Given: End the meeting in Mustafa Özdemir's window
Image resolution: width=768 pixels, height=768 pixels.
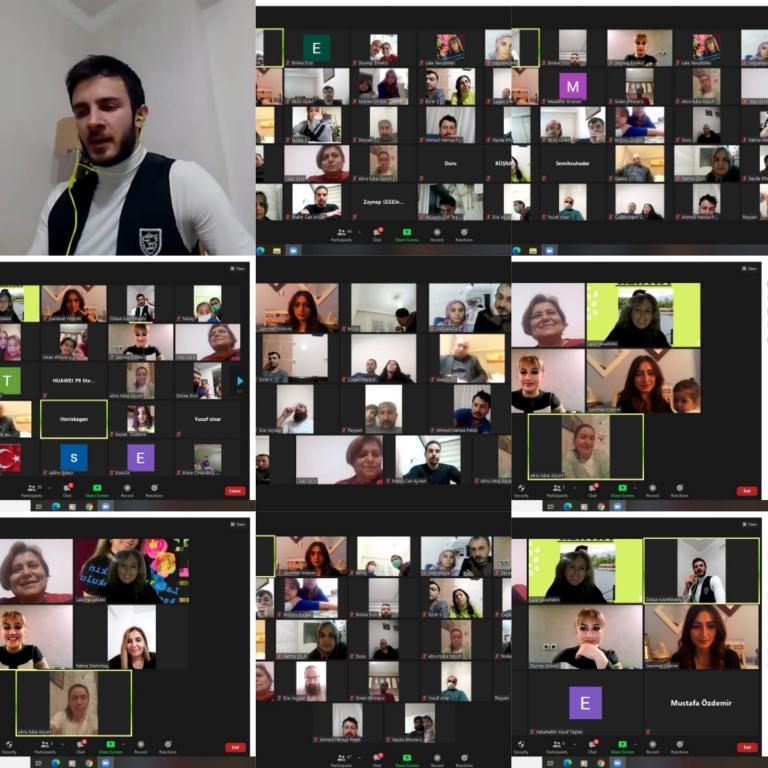Looking at the screenshot, I should [x=746, y=747].
